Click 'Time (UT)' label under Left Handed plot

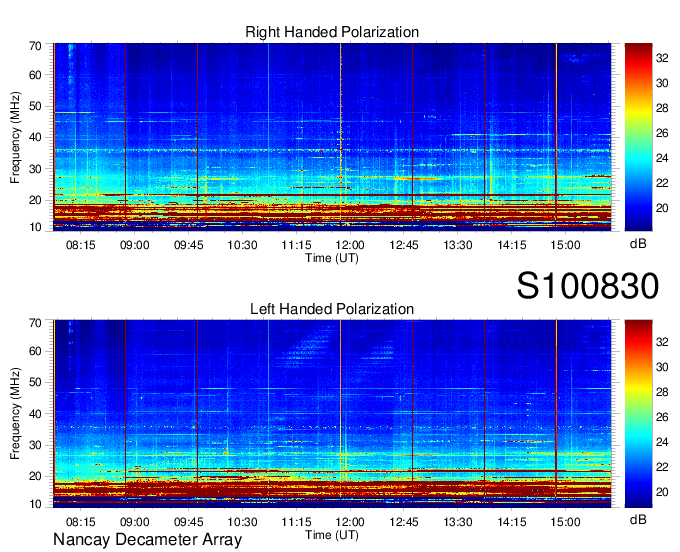[332, 535]
